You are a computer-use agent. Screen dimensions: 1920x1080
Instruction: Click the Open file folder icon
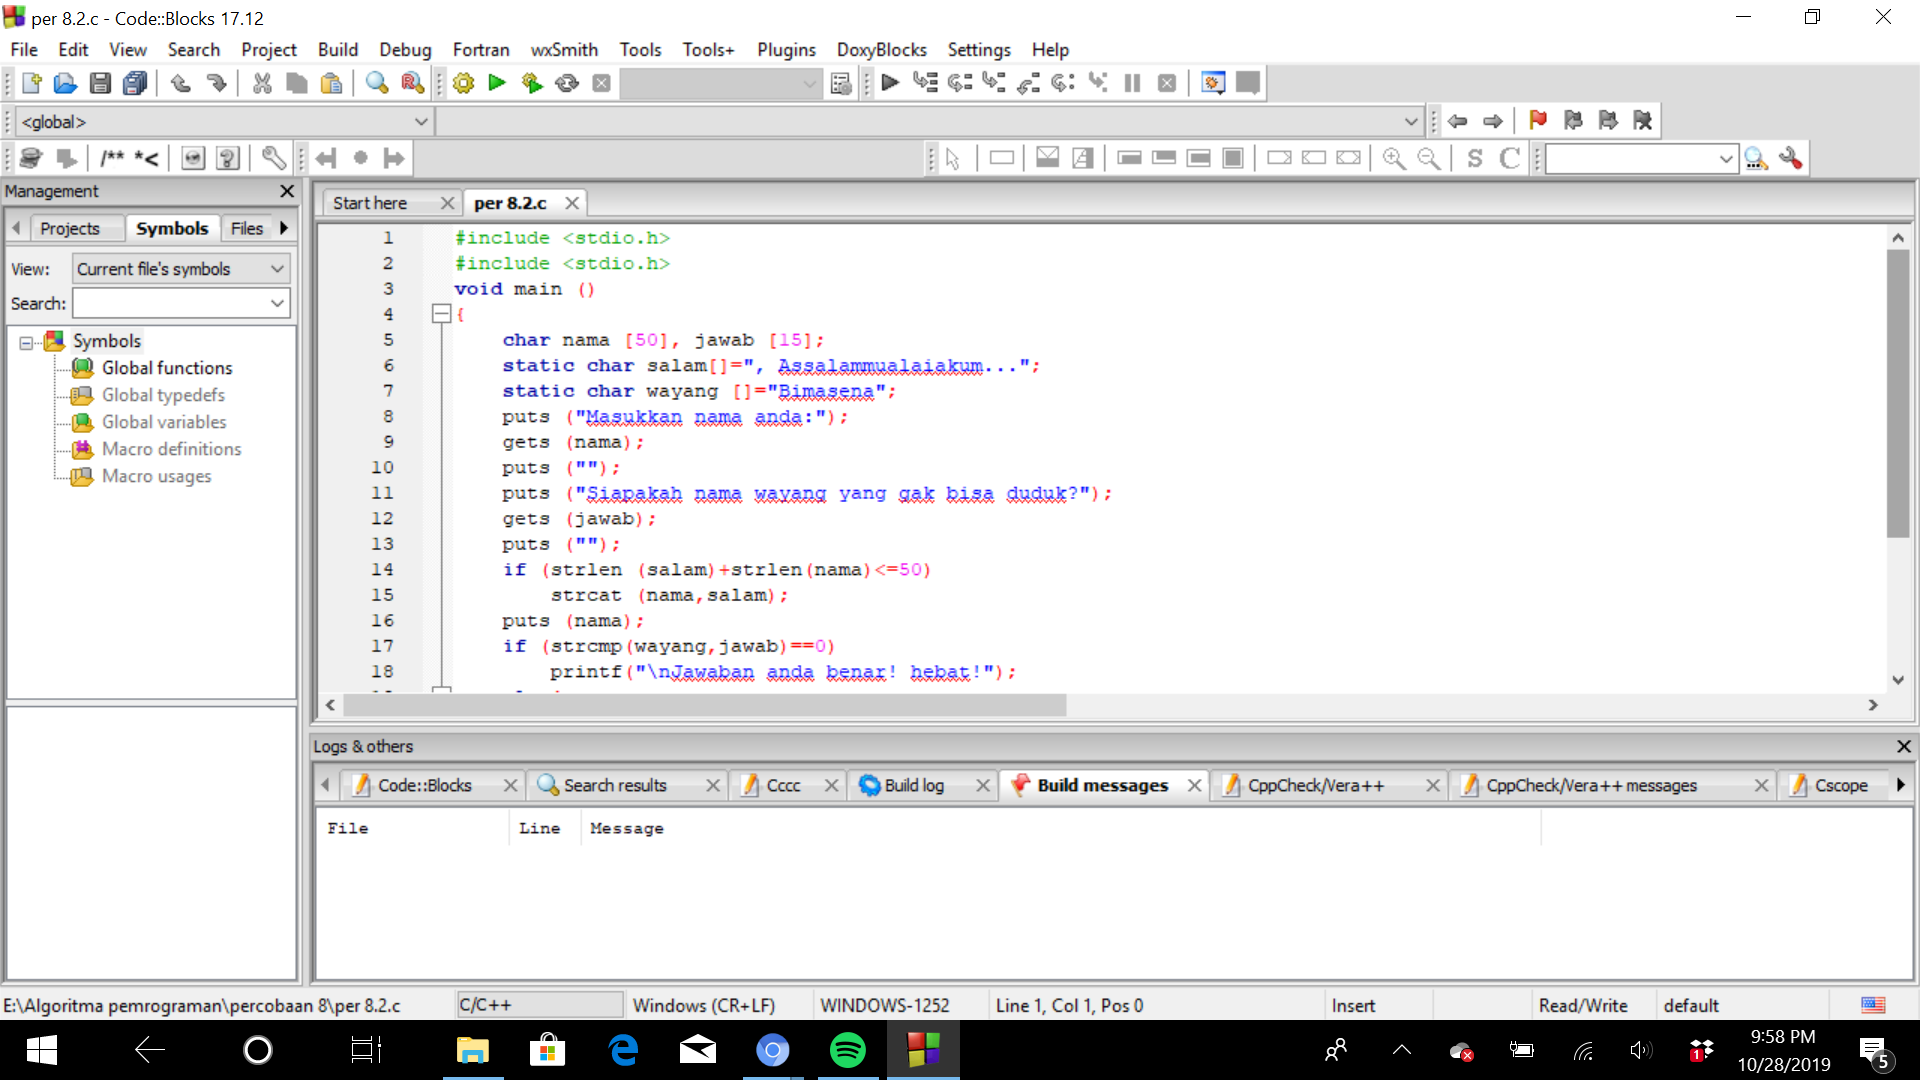pyautogui.click(x=65, y=83)
